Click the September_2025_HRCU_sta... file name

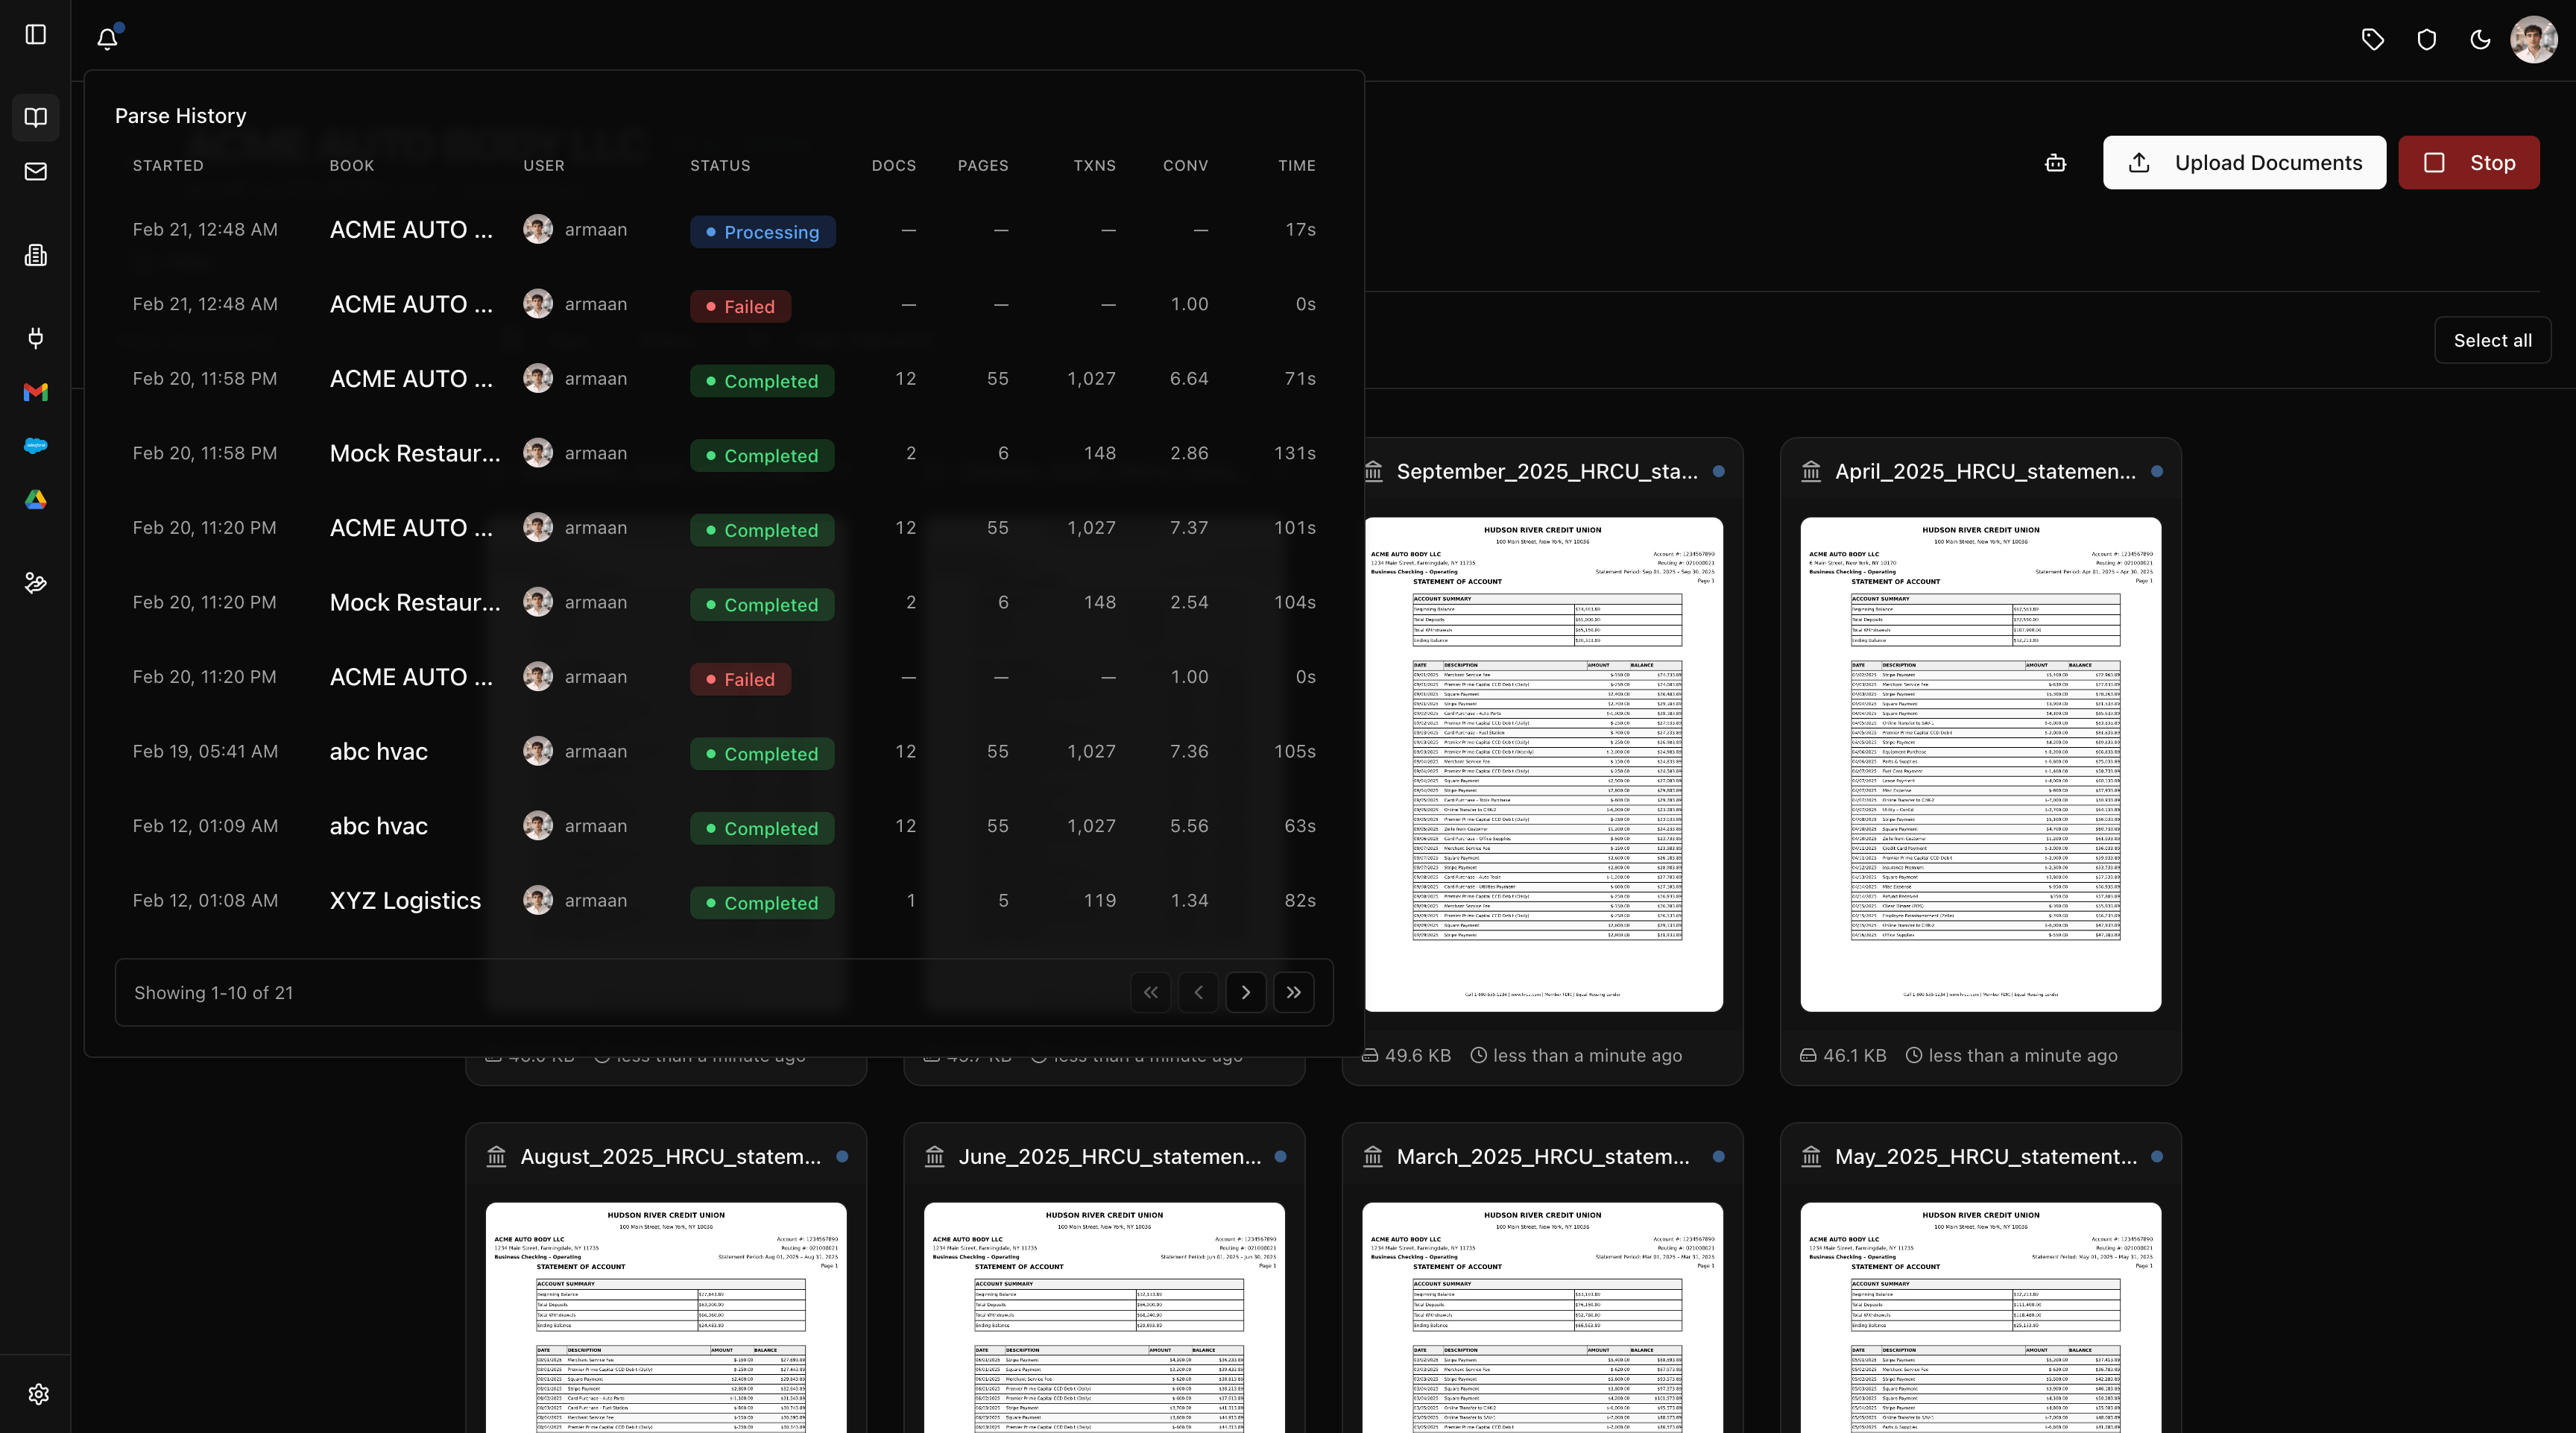[x=1547, y=471]
